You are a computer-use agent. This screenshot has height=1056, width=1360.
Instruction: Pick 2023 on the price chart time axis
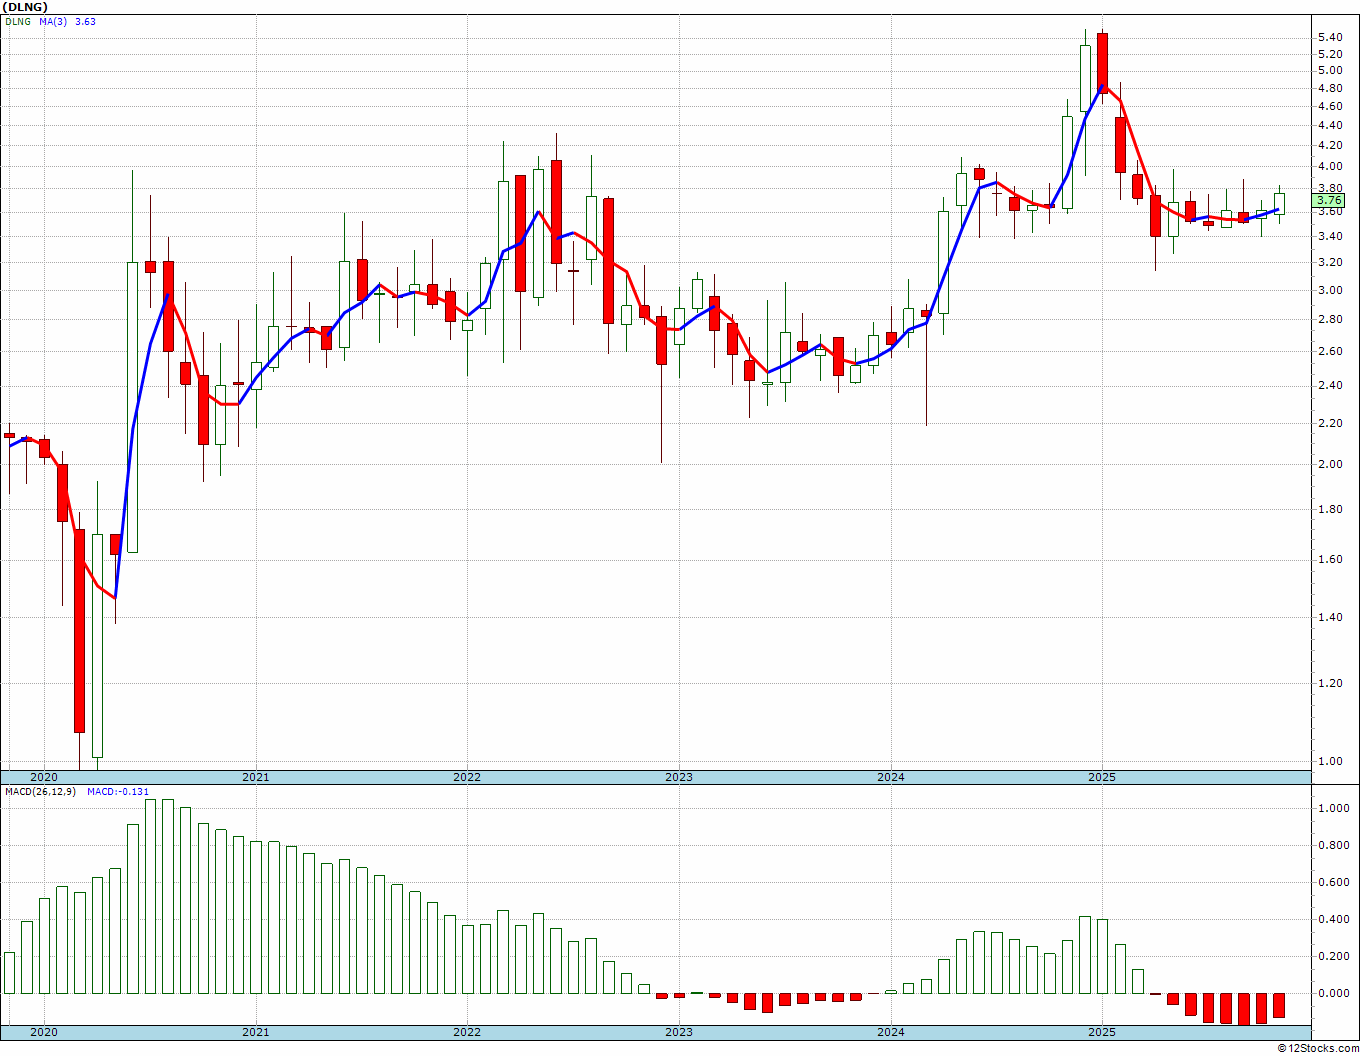point(679,777)
